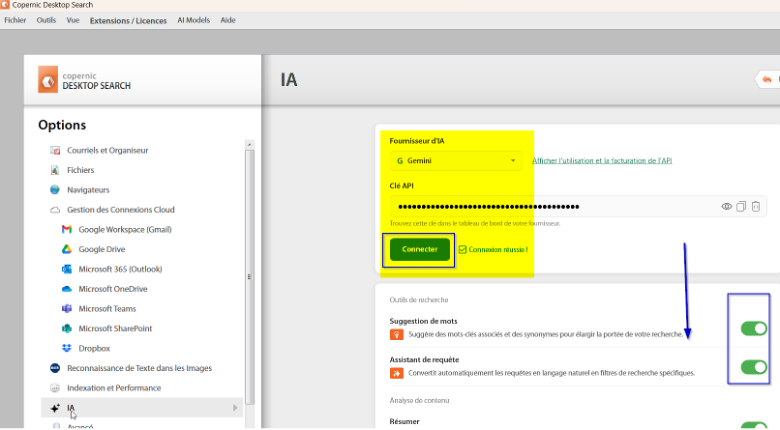Image resolution: width=780 pixels, height=430 pixels.
Task: Delete the API key with trash icon
Action: (756, 206)
